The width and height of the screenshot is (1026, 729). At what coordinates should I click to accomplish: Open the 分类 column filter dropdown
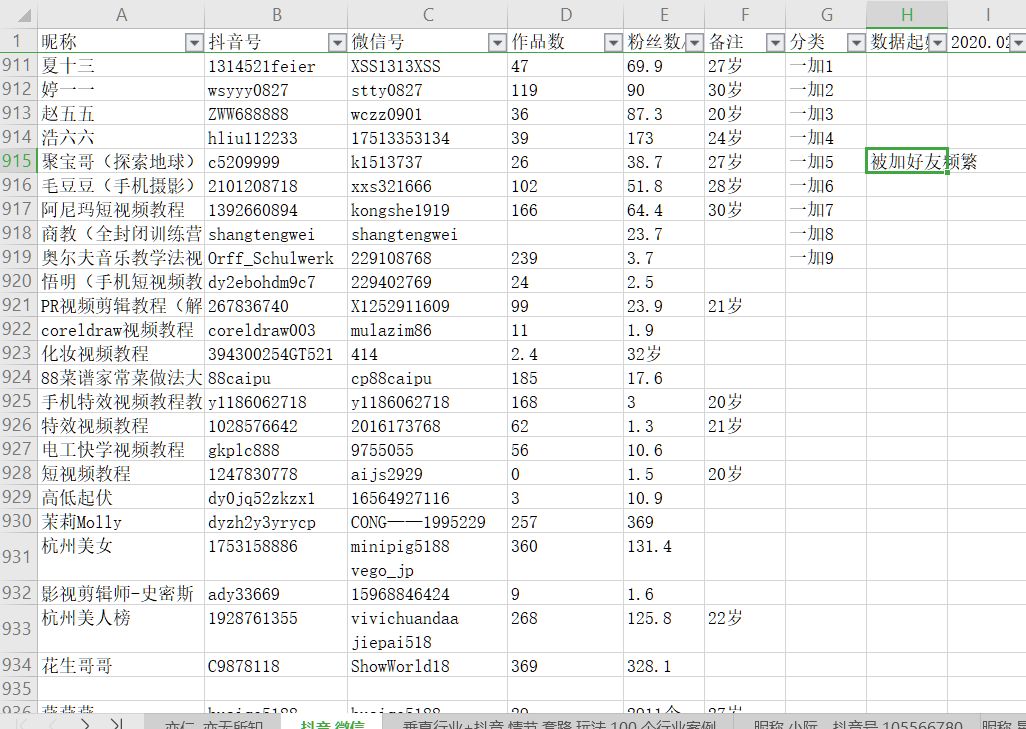[x=856, y=43]
